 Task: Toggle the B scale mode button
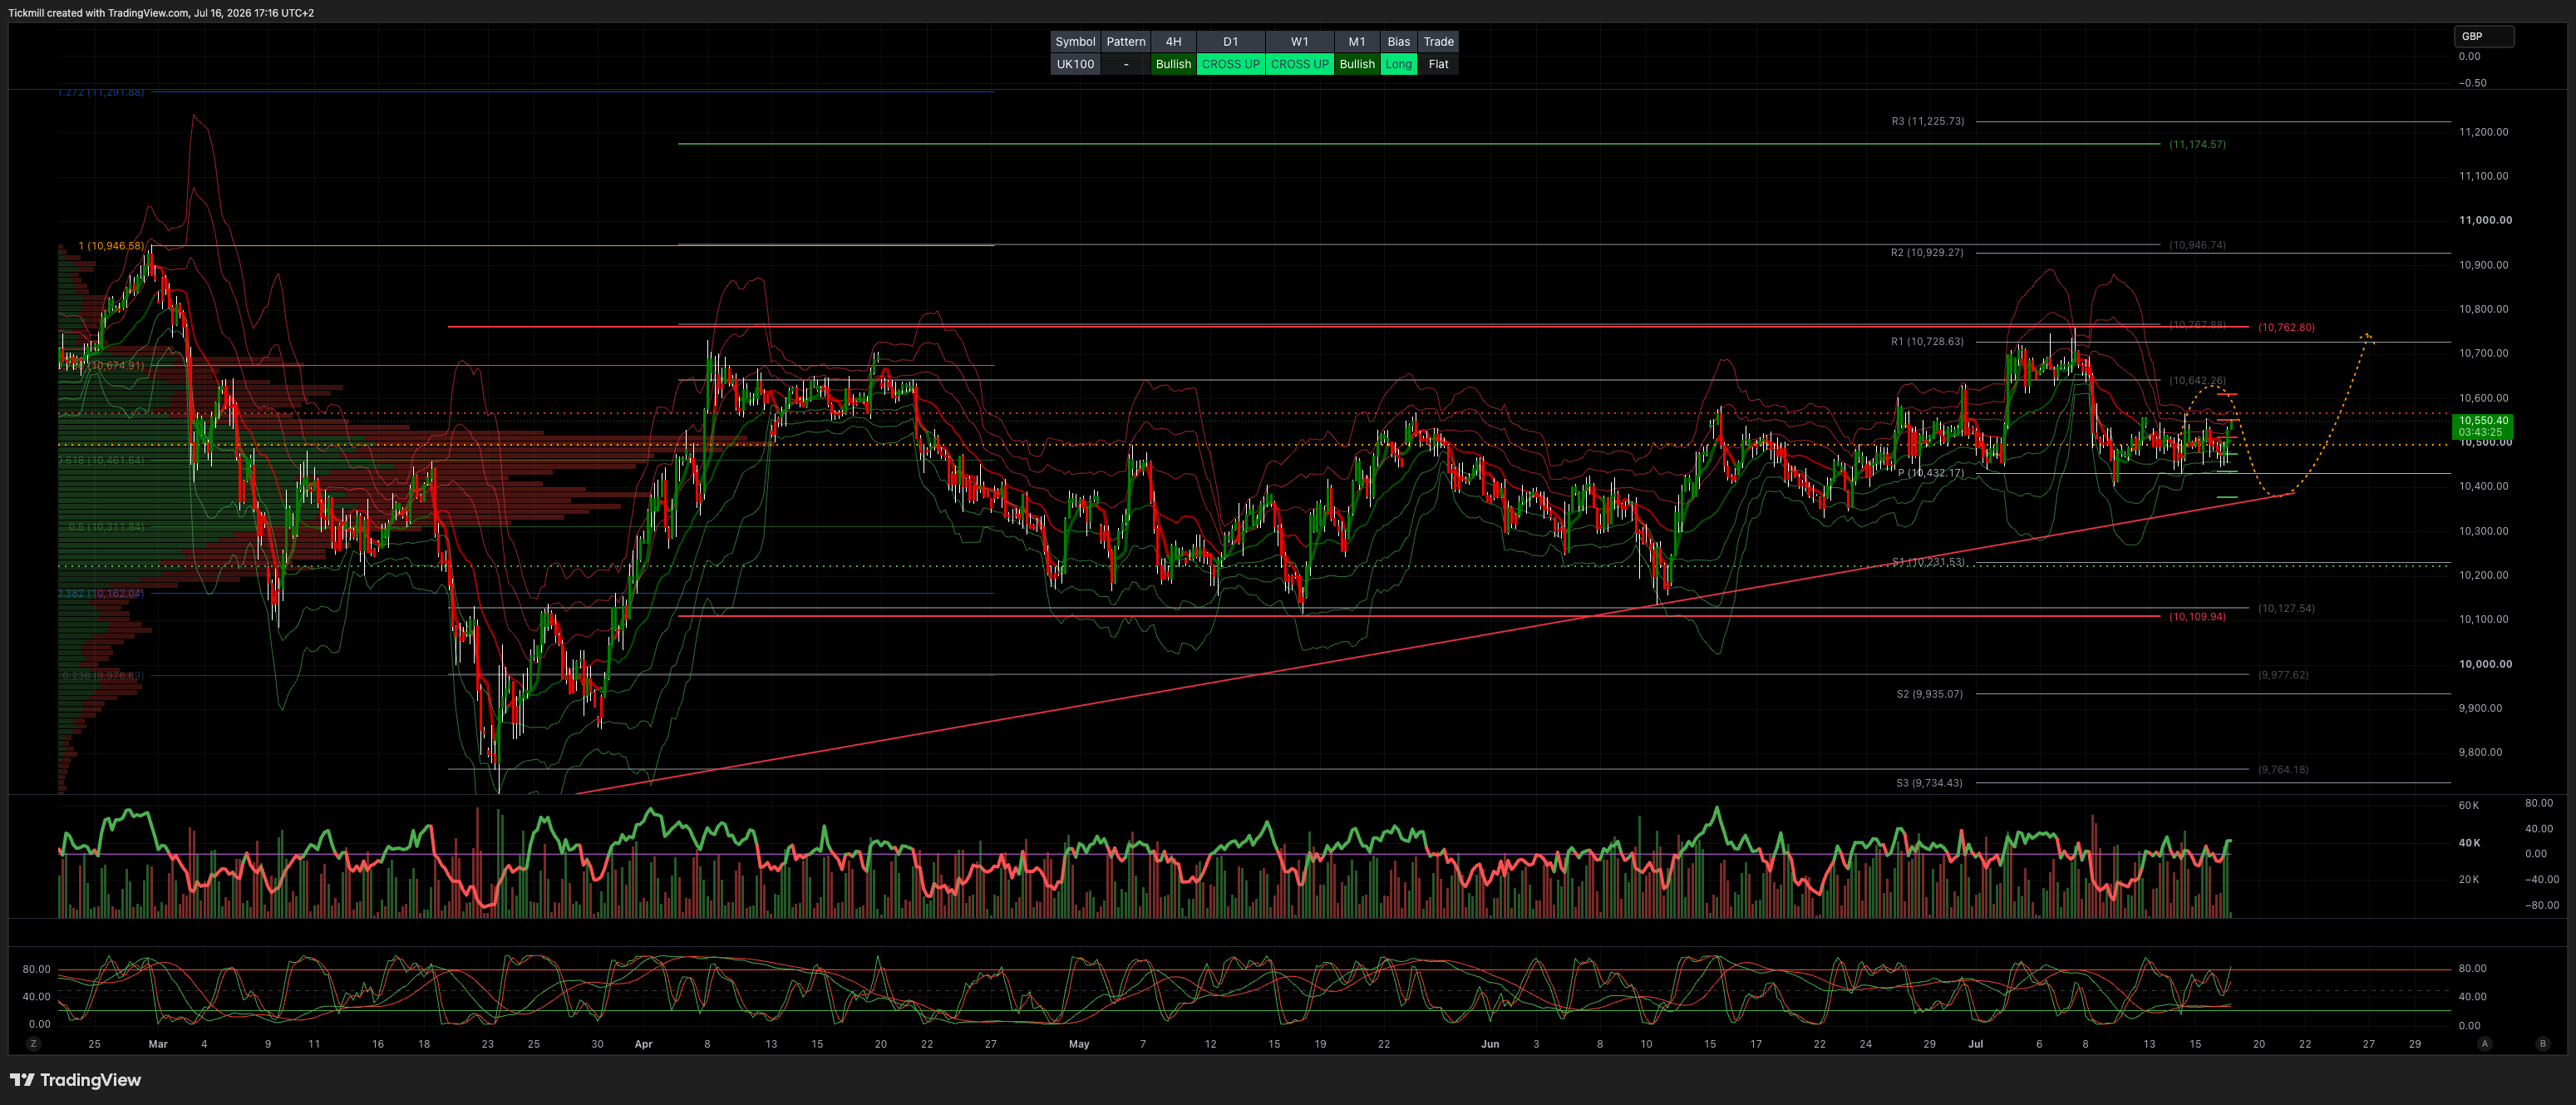2543,1043
